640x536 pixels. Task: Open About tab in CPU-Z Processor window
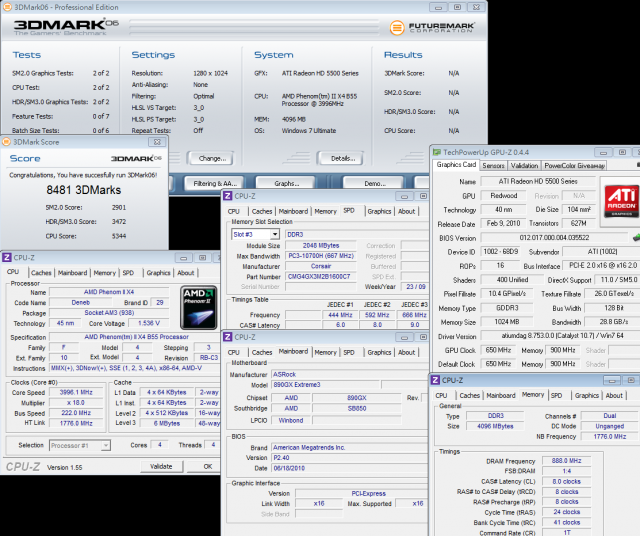point(186,273)
